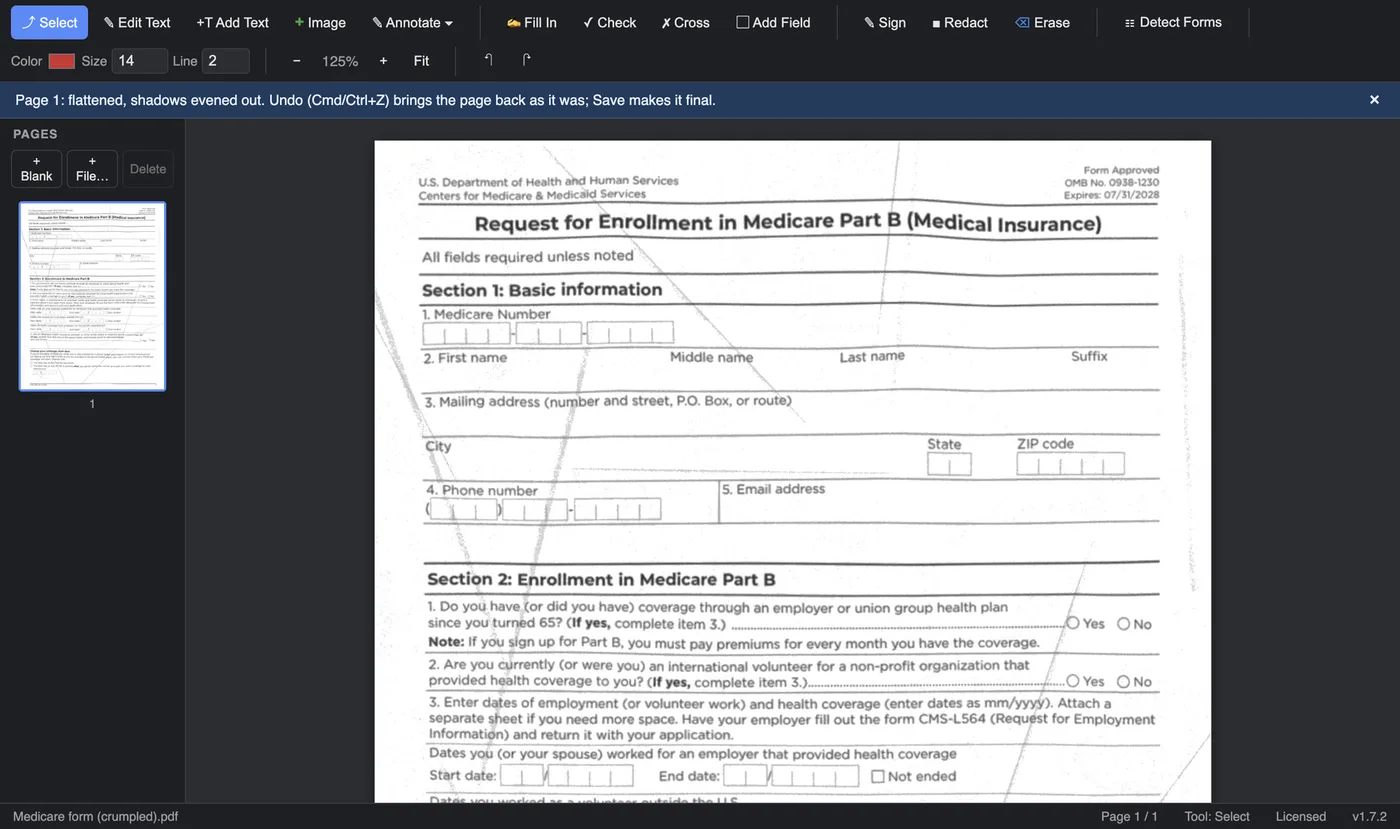Viewport: 1400px width, 829px height.
Task: Activate the Select tool
Action: (49, 22)
